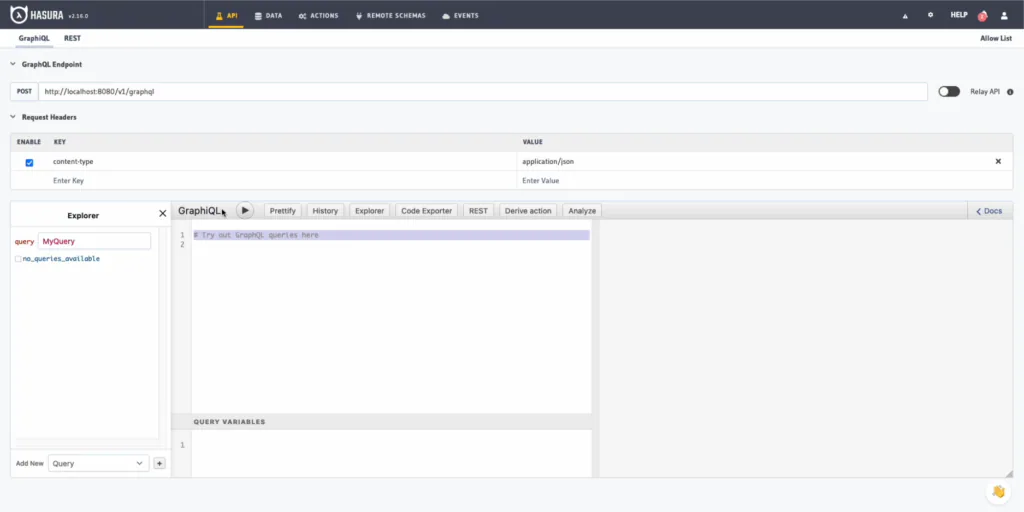1024x512 pixels.
Task: Open the query History
Action: 325,211
